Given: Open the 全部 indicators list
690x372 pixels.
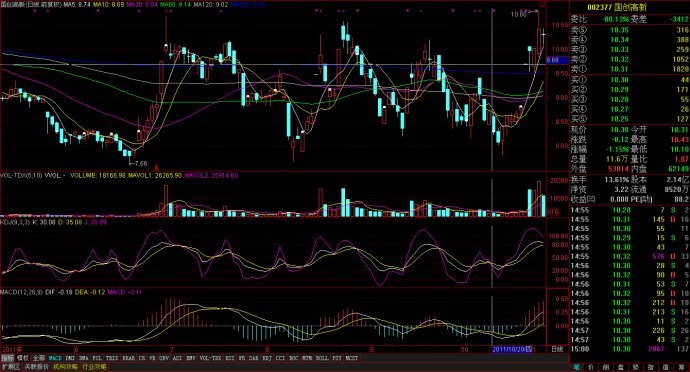Looking at the screenshot, I should tap(39, 358).
